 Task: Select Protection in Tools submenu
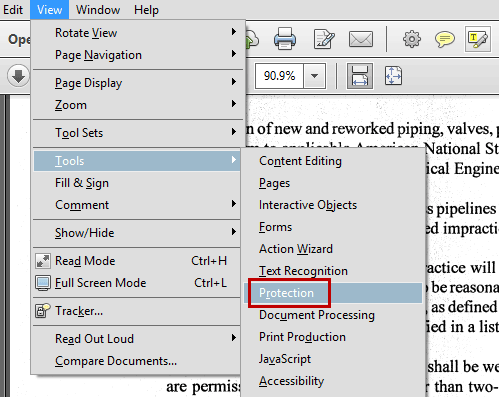click(x=333, y=293)
